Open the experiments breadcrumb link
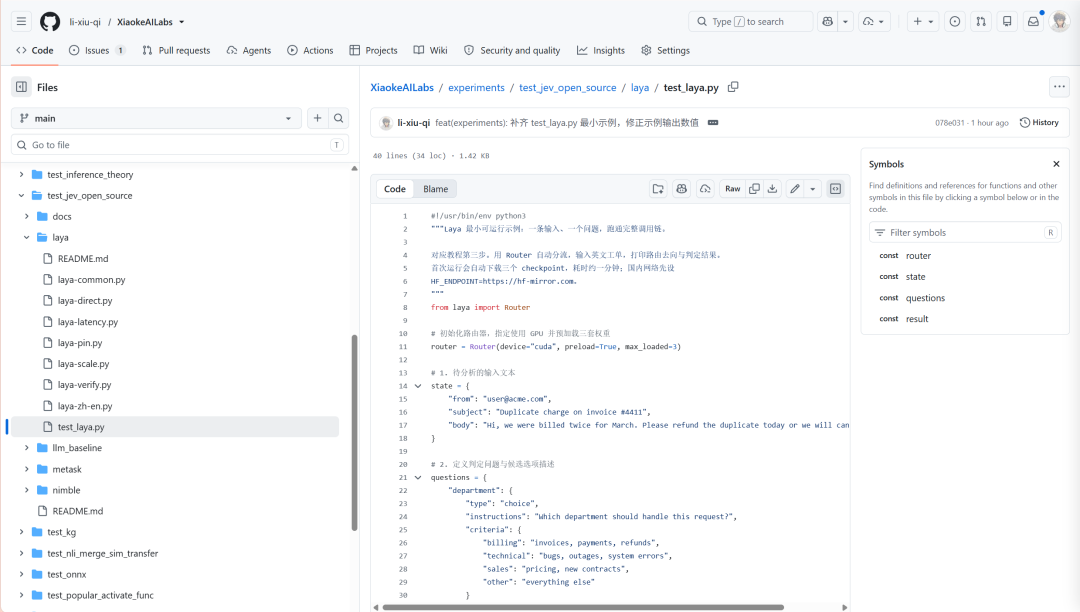Image resolution: width=1080 pixels, height=612 pixels. (x=476, y=87)
